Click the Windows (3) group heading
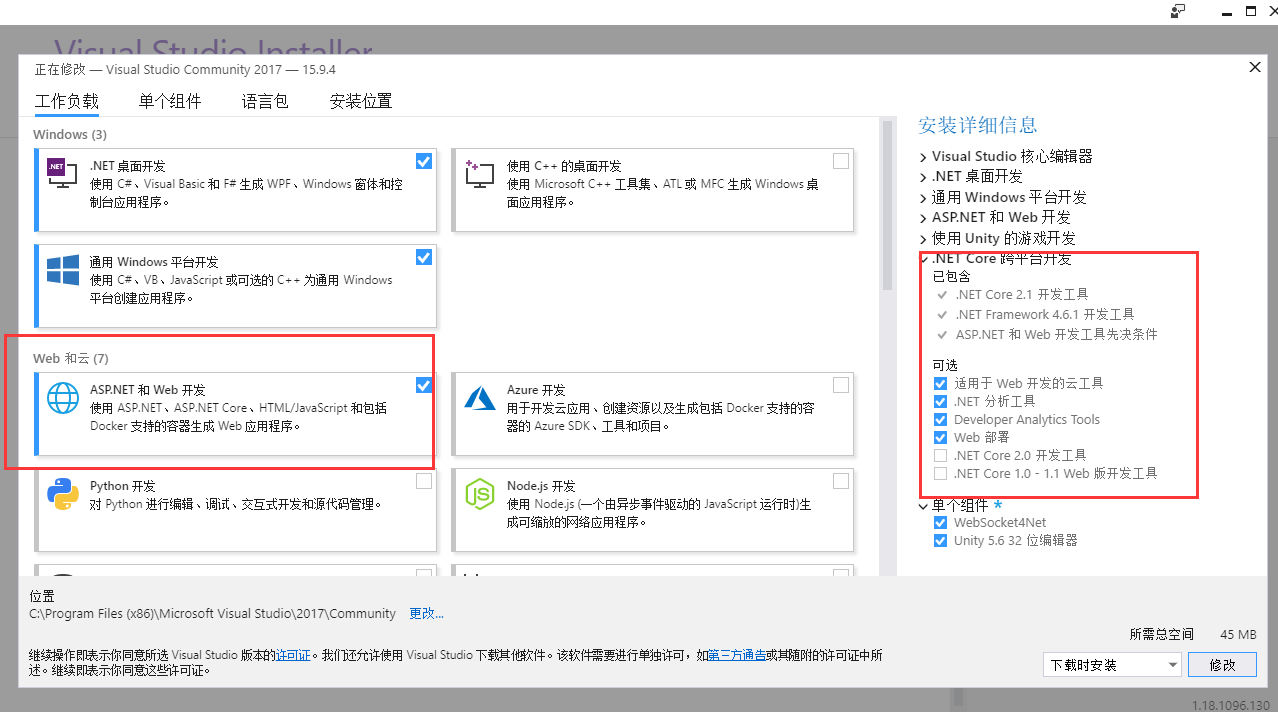 [70, 134]
